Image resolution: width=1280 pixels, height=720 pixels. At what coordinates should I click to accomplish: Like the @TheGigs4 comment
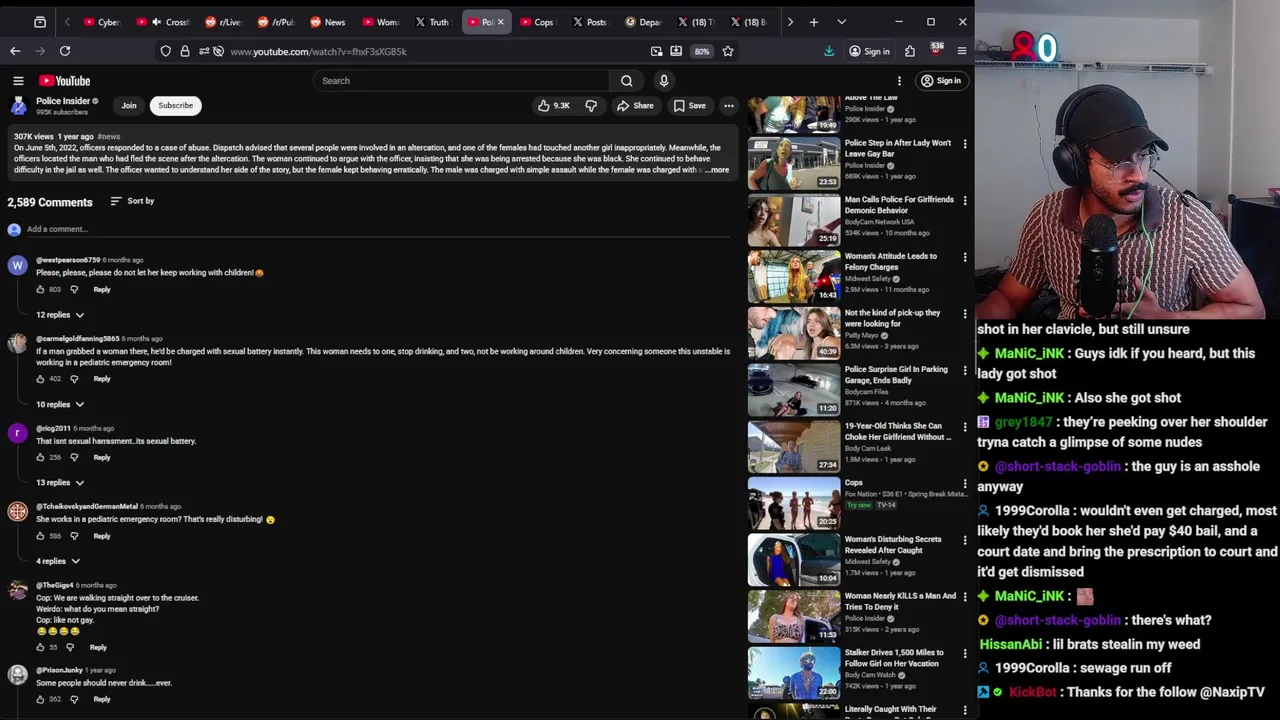[x=41, y=647]
